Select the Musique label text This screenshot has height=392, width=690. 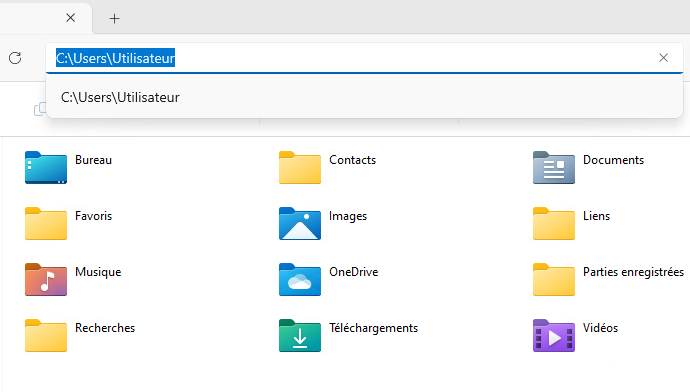click(x=98, y=272)
